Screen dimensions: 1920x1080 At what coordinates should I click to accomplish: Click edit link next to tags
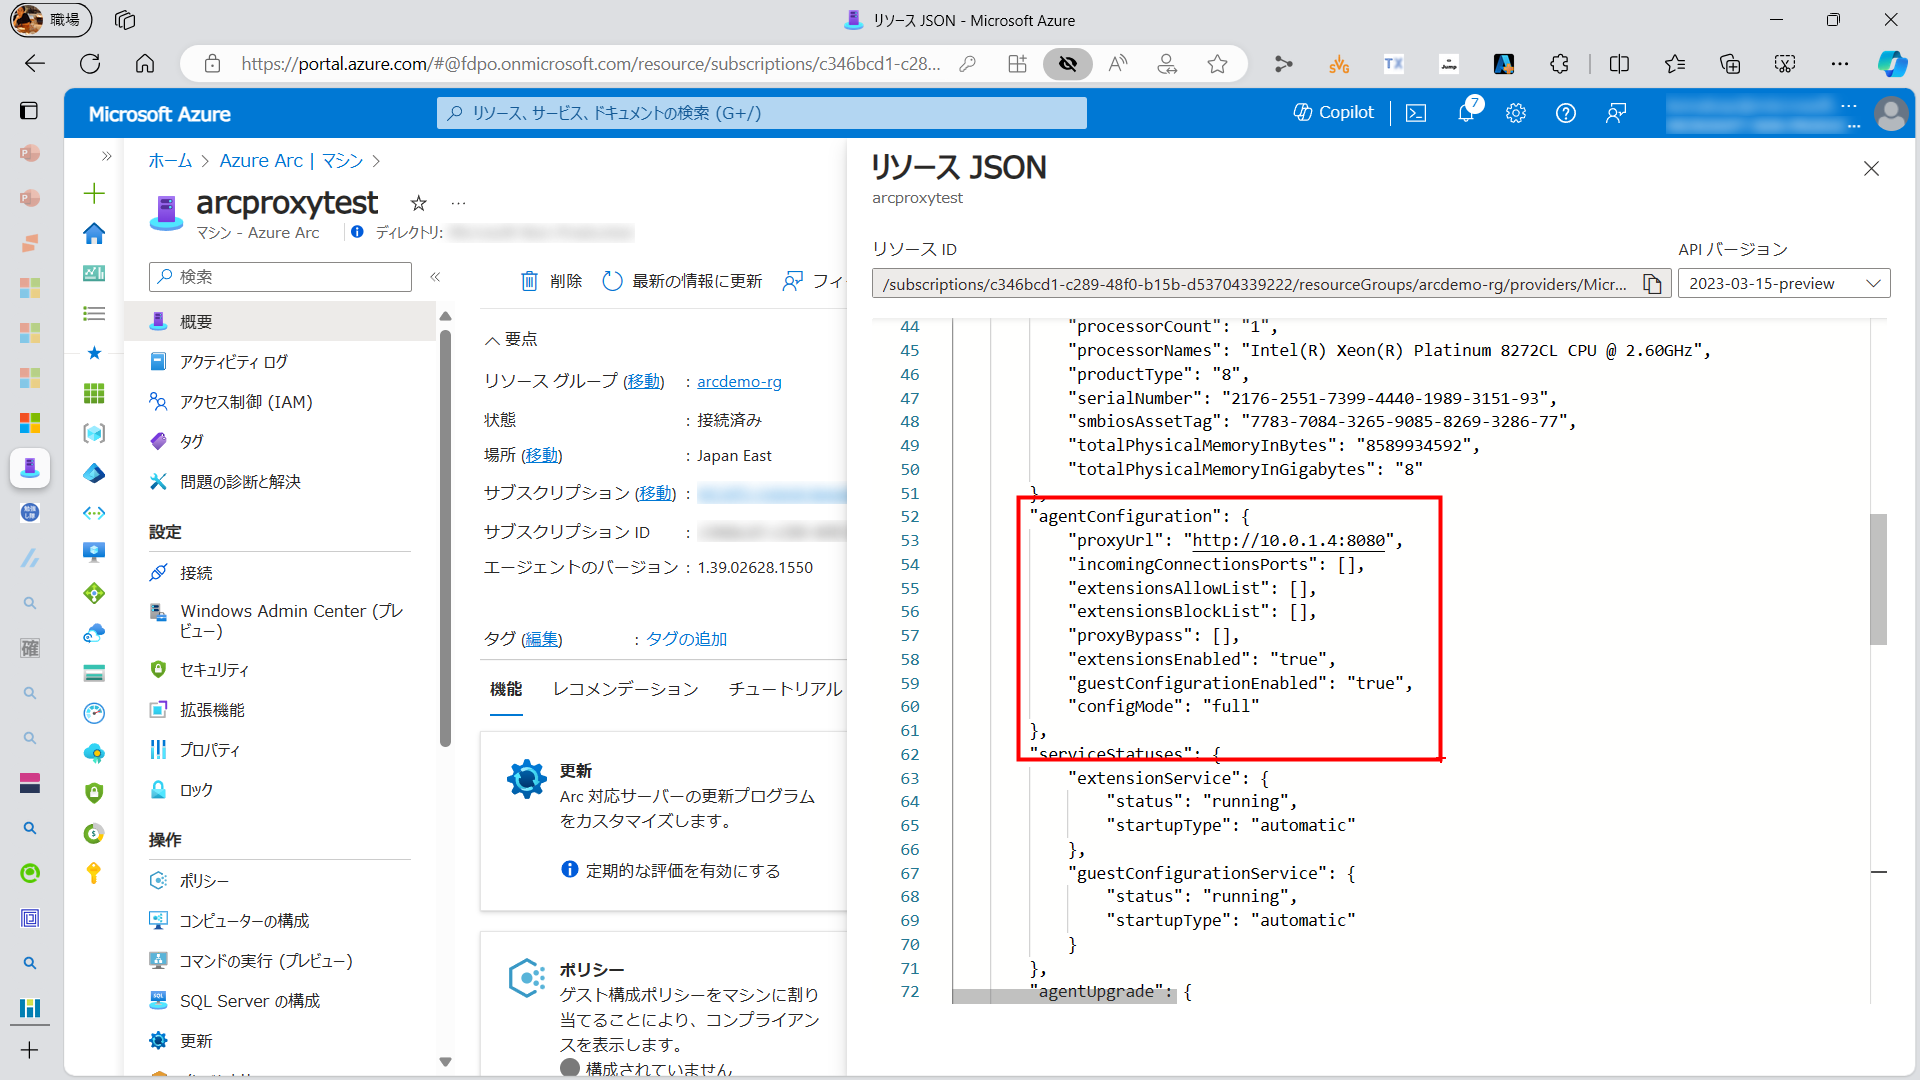pyautogui.click(x=541, y=638)
